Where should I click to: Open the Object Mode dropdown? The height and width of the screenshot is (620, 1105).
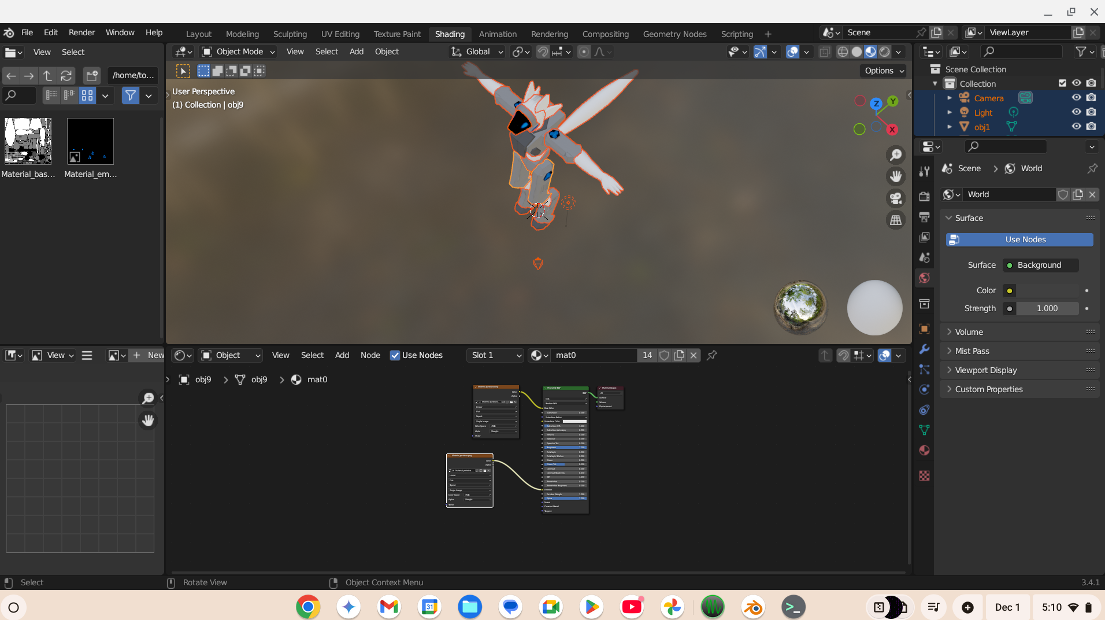(x=238, y=51)
